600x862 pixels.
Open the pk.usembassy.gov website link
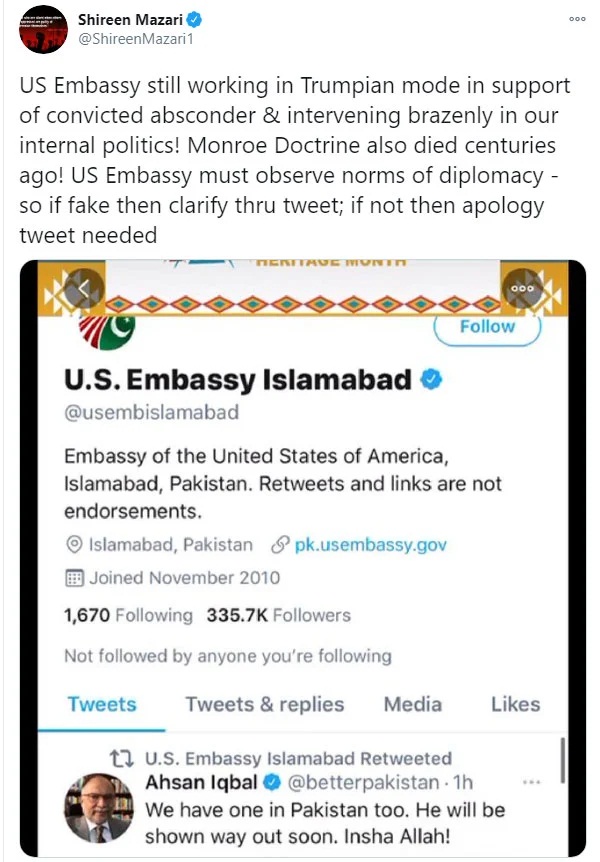[x=370, y=545]
